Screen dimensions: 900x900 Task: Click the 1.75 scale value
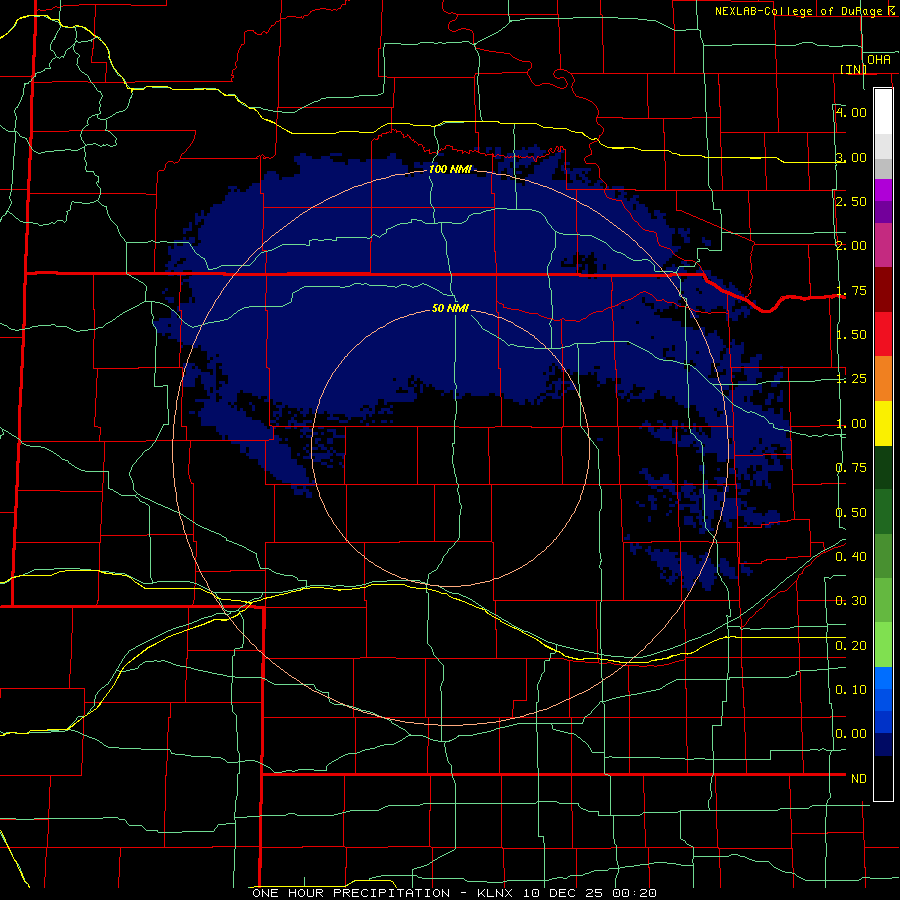tap(851, 290)
